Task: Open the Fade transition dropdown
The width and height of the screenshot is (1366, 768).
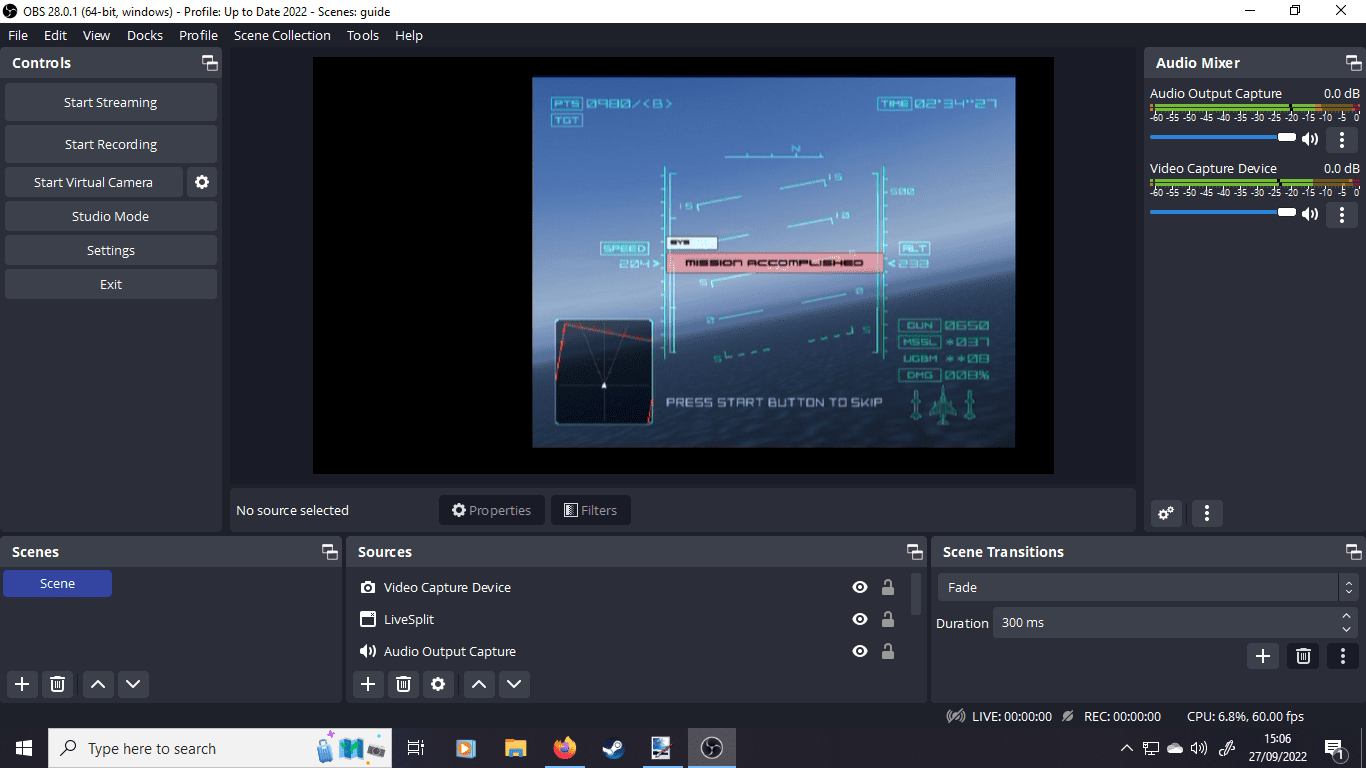Action: (1148, 587)
